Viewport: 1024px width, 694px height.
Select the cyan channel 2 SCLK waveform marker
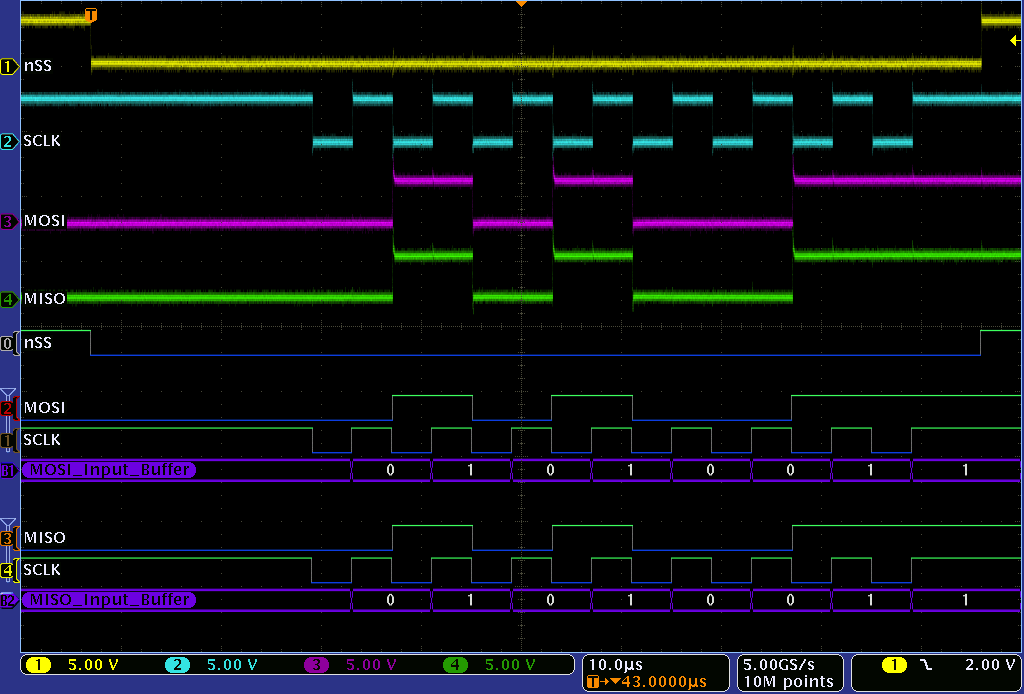[x=10, y=142]
